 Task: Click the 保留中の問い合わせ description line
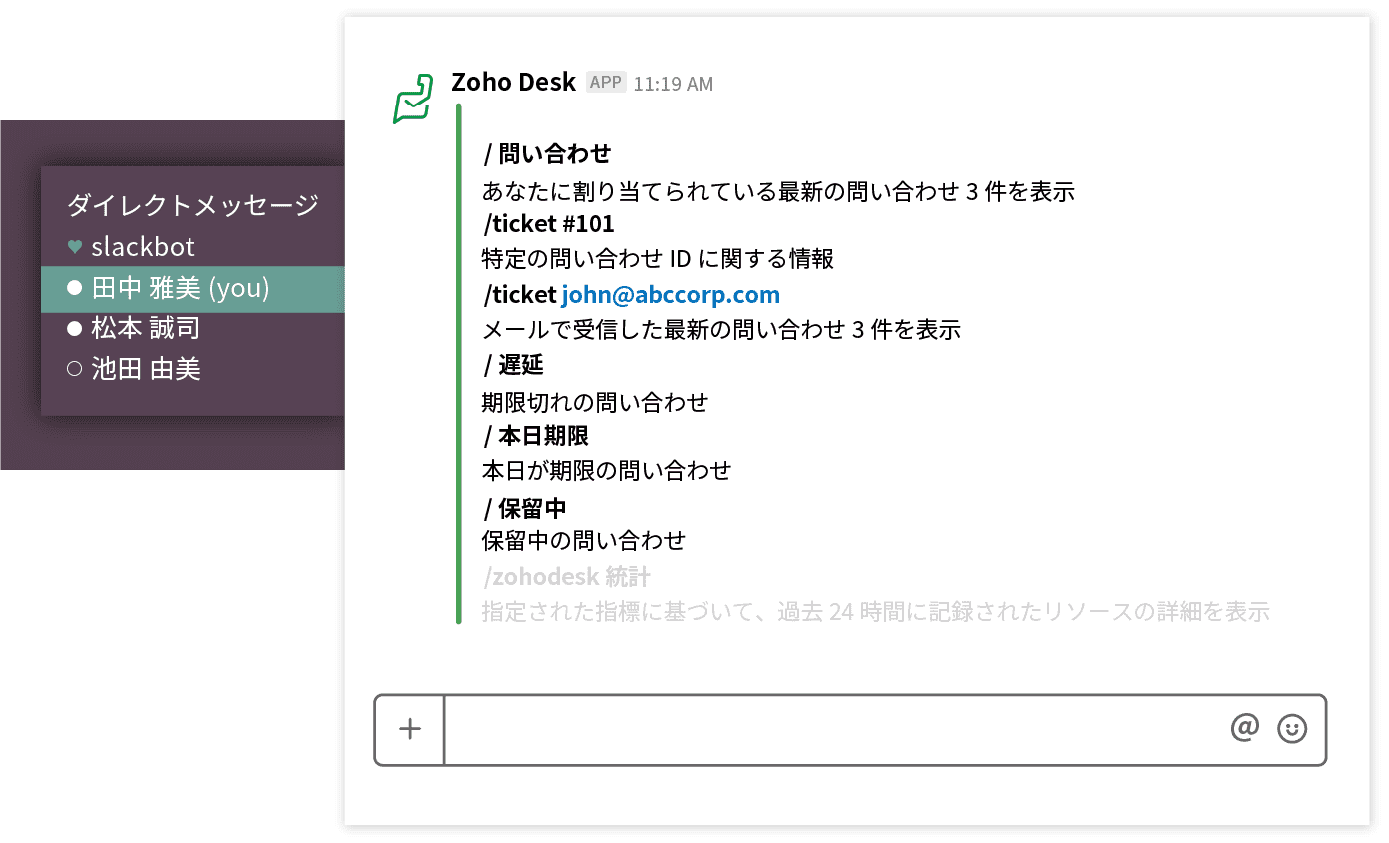tap(584, 540)
